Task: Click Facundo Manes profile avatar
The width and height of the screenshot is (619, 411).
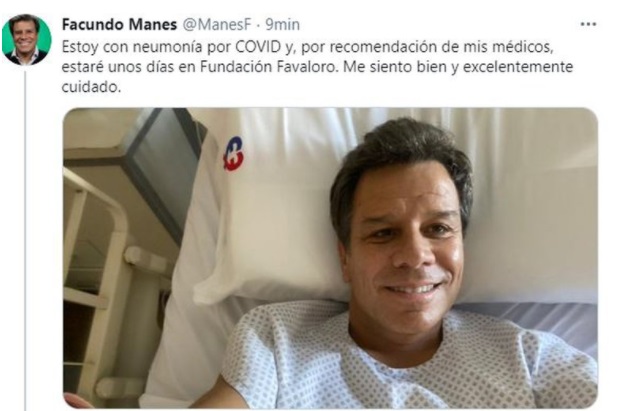Action: pyautogui.click(x=27, y=40)
